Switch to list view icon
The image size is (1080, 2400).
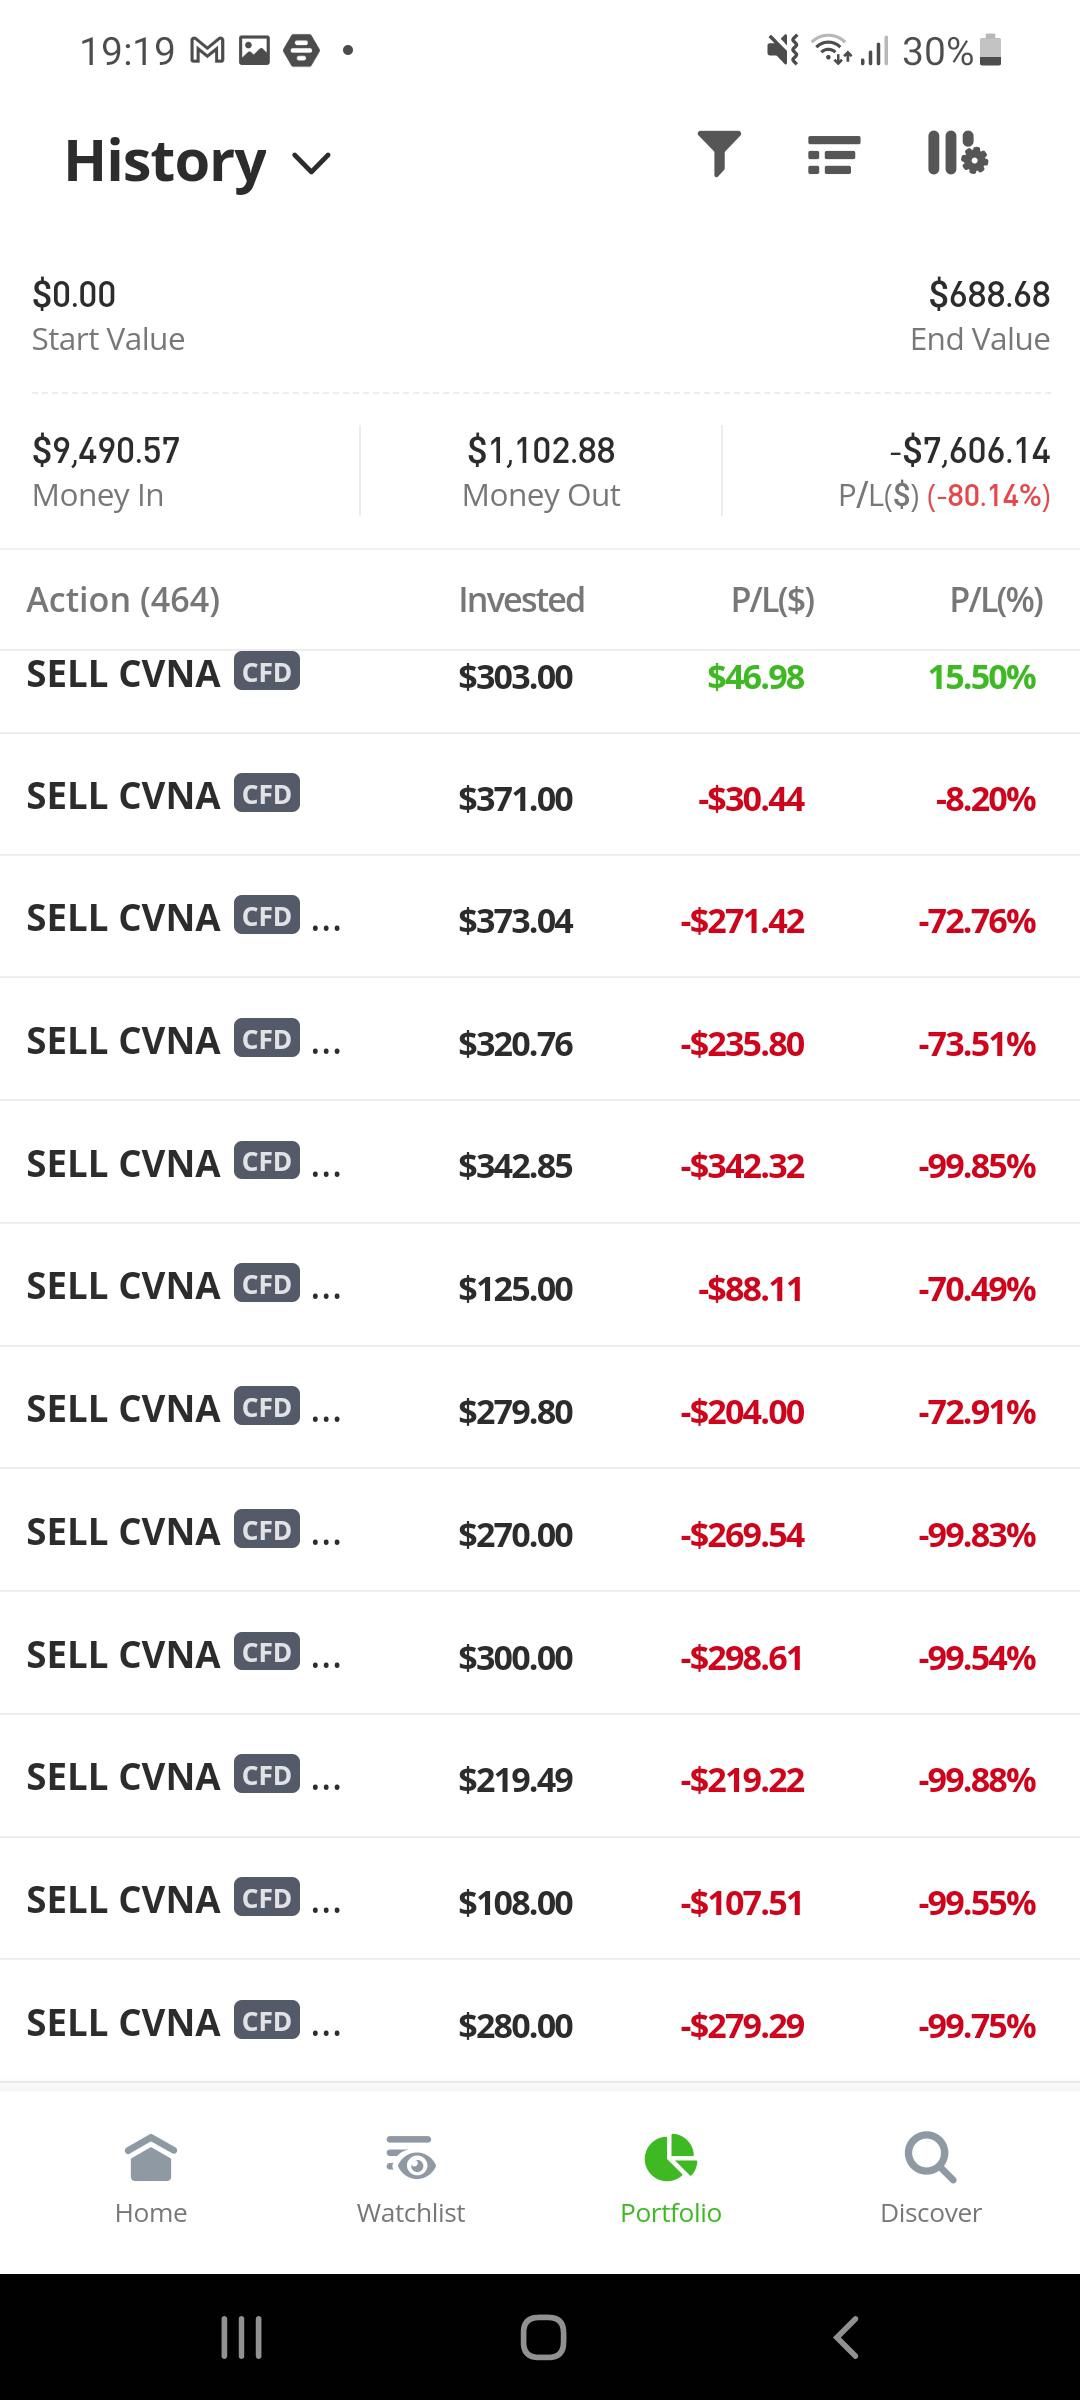pyautogui.click(x=833, y=155)
